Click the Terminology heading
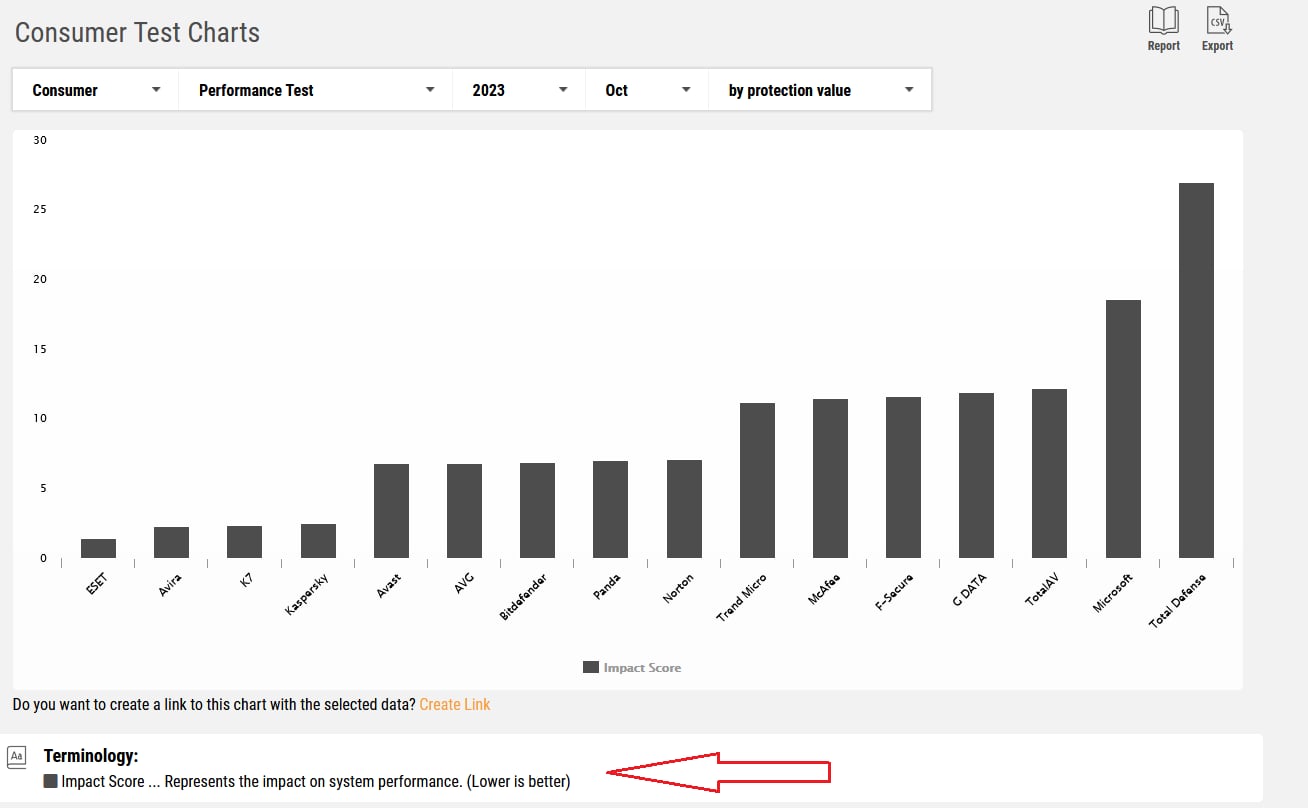 coord(91,756)
